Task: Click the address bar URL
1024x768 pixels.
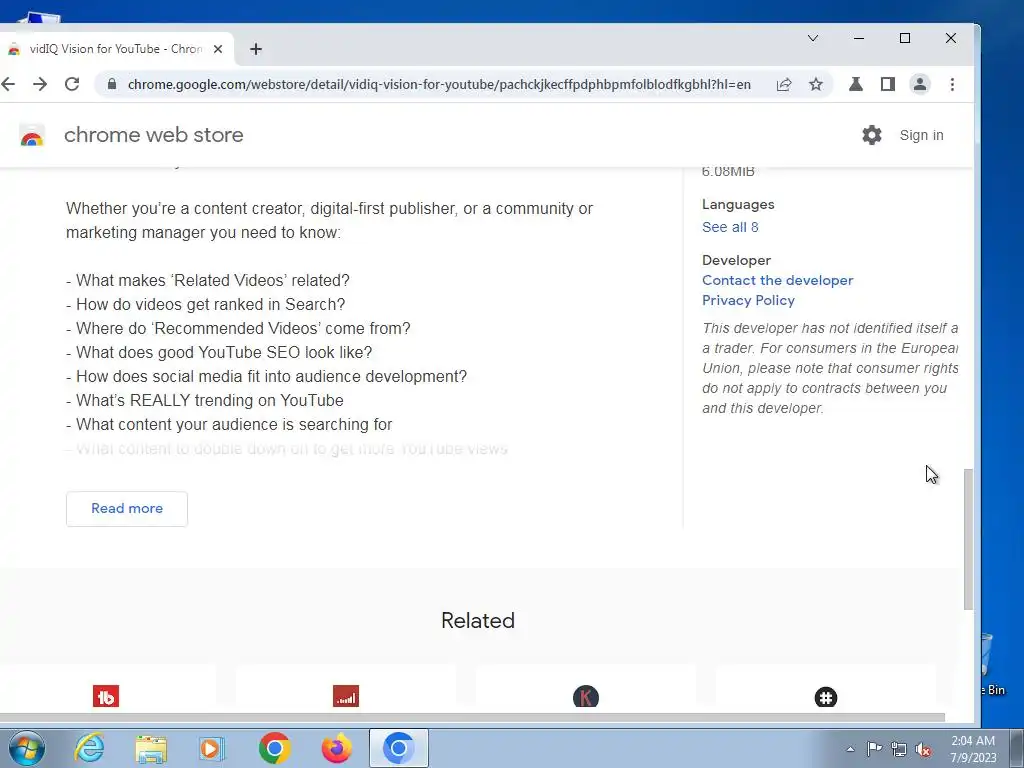Action: click(x=439, y=84)
